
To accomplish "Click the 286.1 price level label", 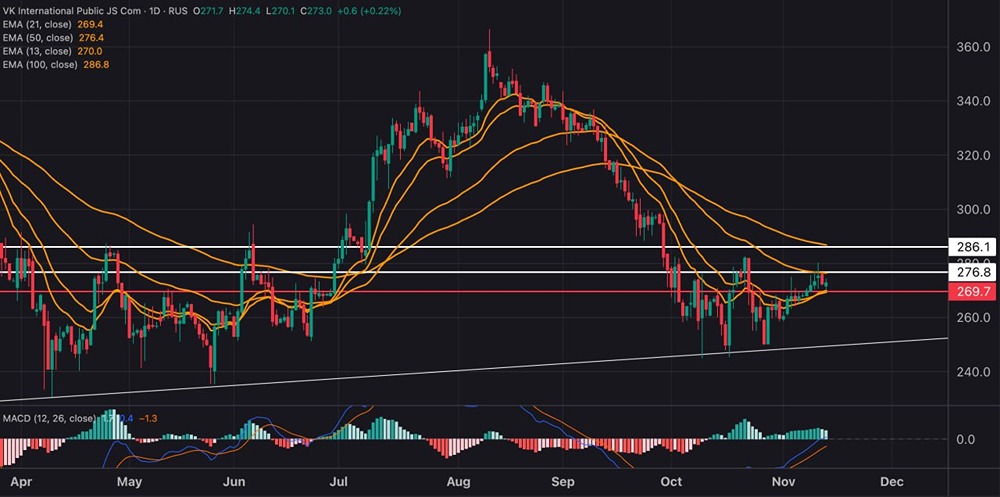I will 974,246.
